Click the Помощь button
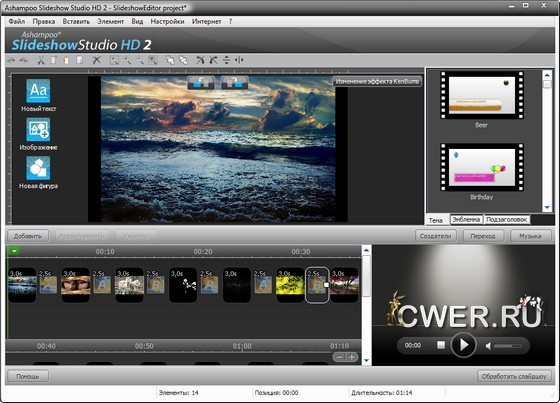 tap(28, 376)
